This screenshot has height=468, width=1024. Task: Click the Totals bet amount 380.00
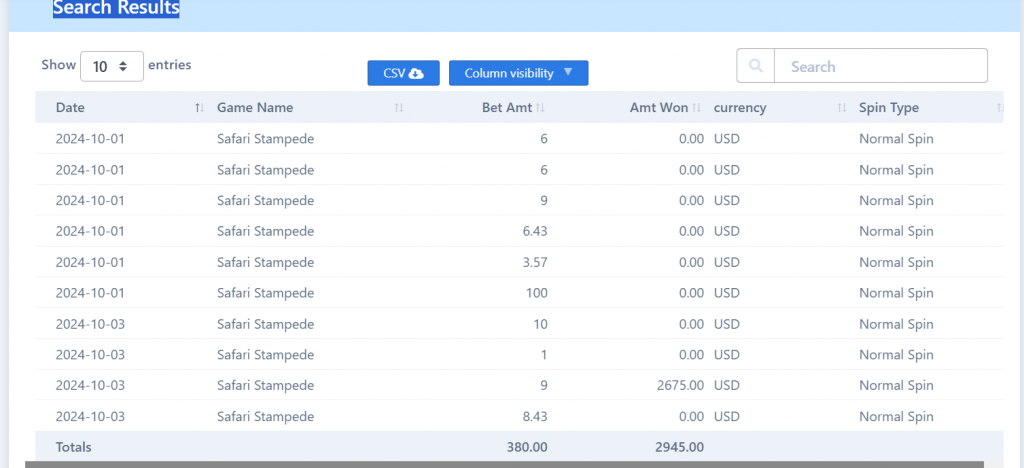tap(527, 447)
